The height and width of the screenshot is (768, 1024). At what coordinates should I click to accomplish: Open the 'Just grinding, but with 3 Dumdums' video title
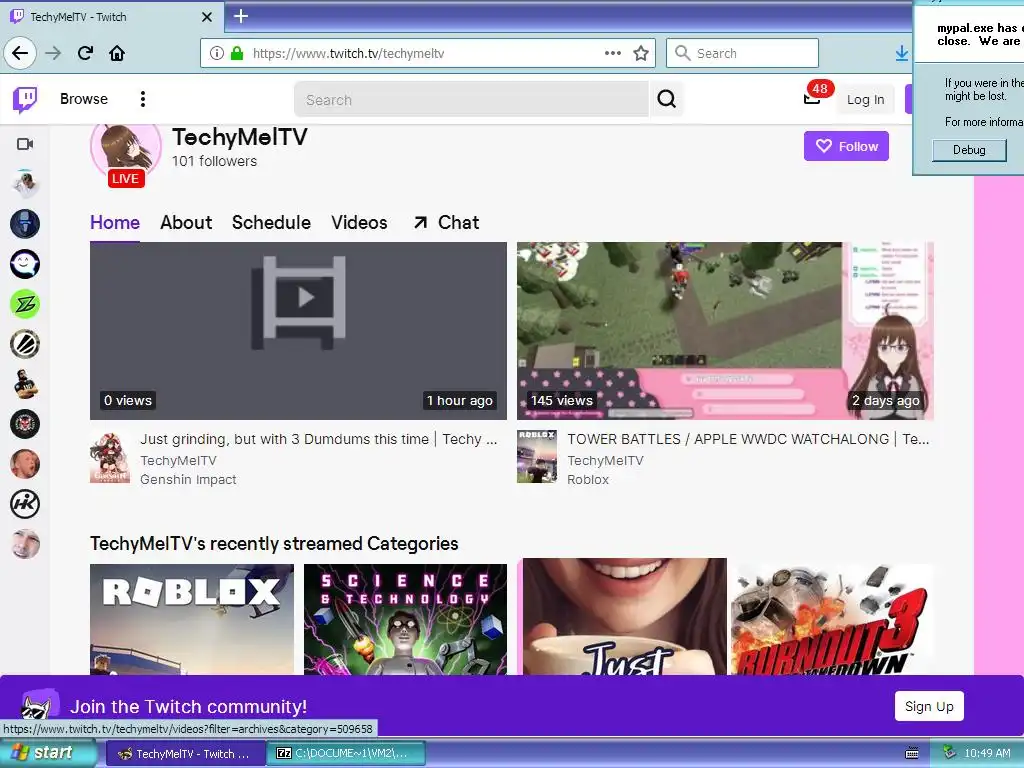319,439
